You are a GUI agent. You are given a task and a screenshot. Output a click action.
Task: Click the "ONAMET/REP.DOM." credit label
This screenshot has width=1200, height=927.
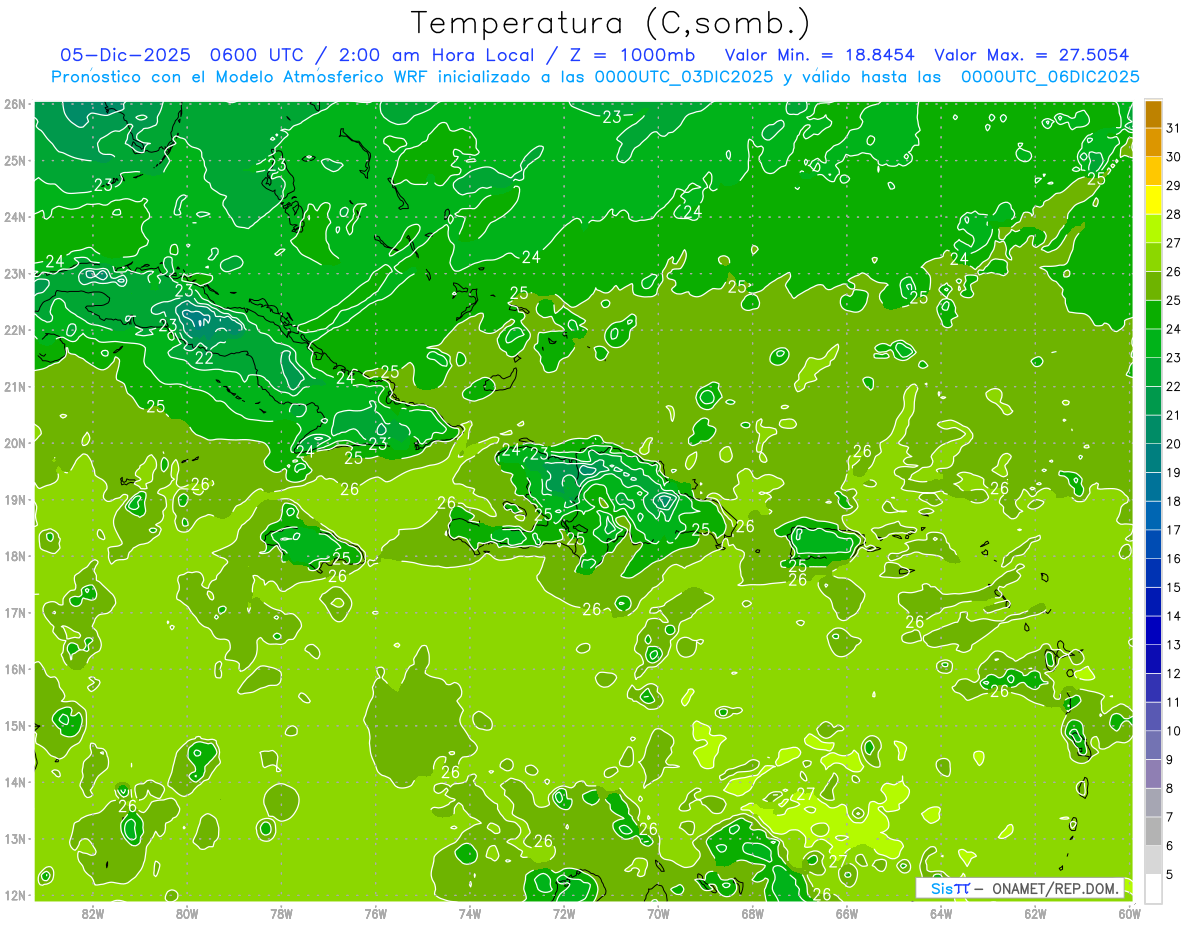coord(1056,888)
